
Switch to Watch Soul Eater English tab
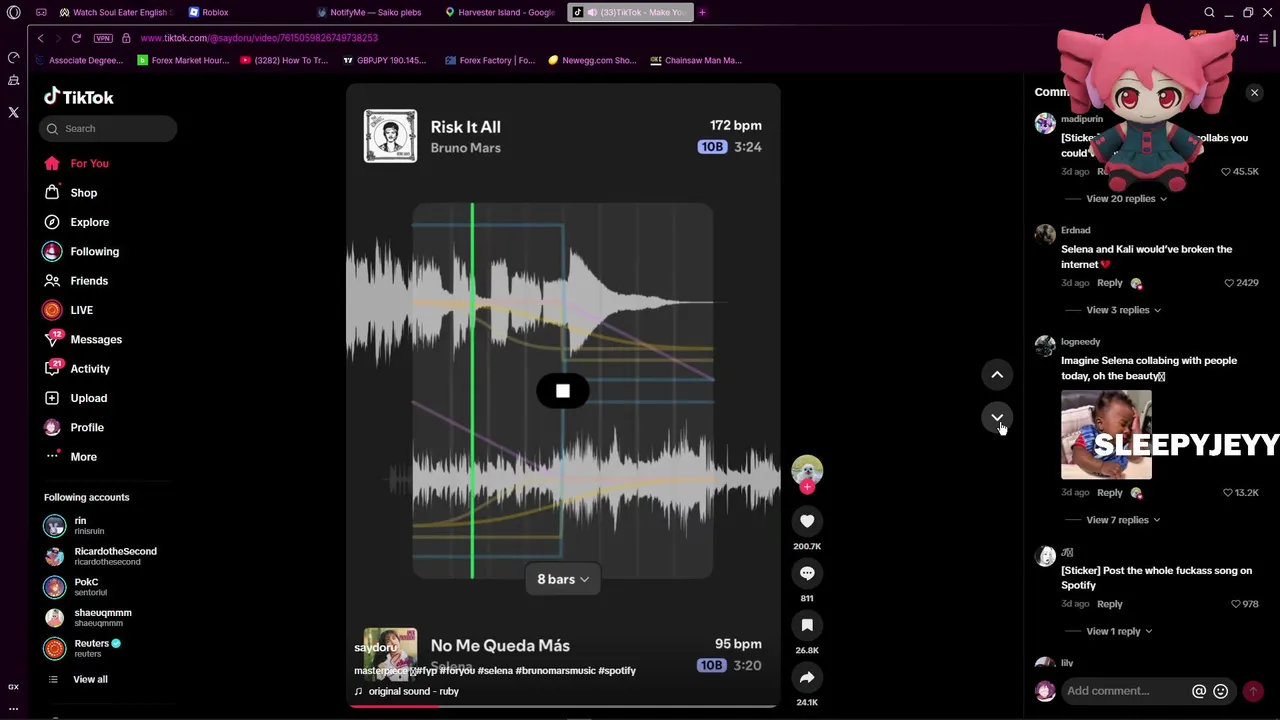(115, 12)
